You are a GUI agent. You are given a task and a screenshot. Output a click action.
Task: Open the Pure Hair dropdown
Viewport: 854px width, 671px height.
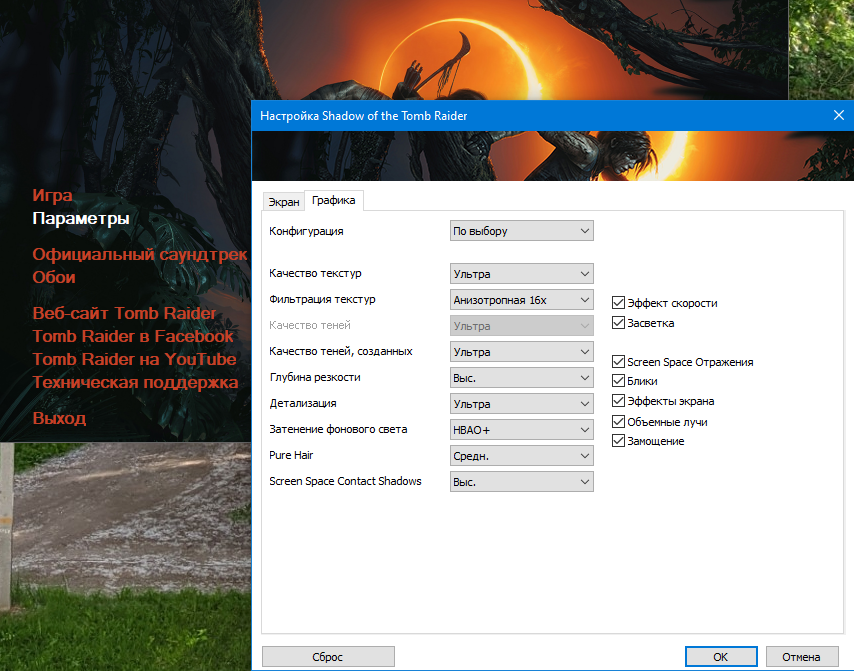521,456
